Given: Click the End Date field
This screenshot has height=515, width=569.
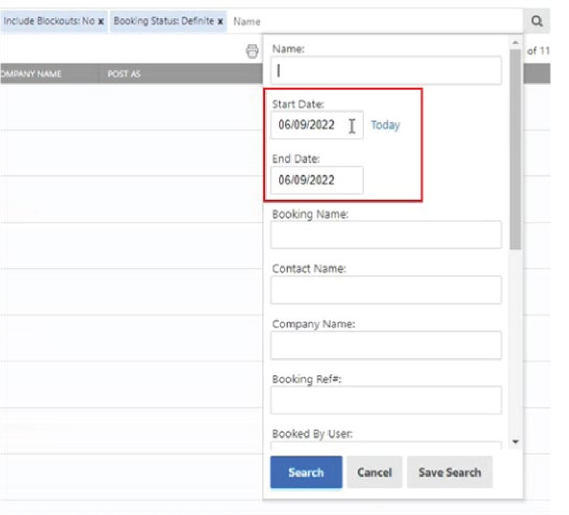Looking at the screenshot, I should coord(316,180).
